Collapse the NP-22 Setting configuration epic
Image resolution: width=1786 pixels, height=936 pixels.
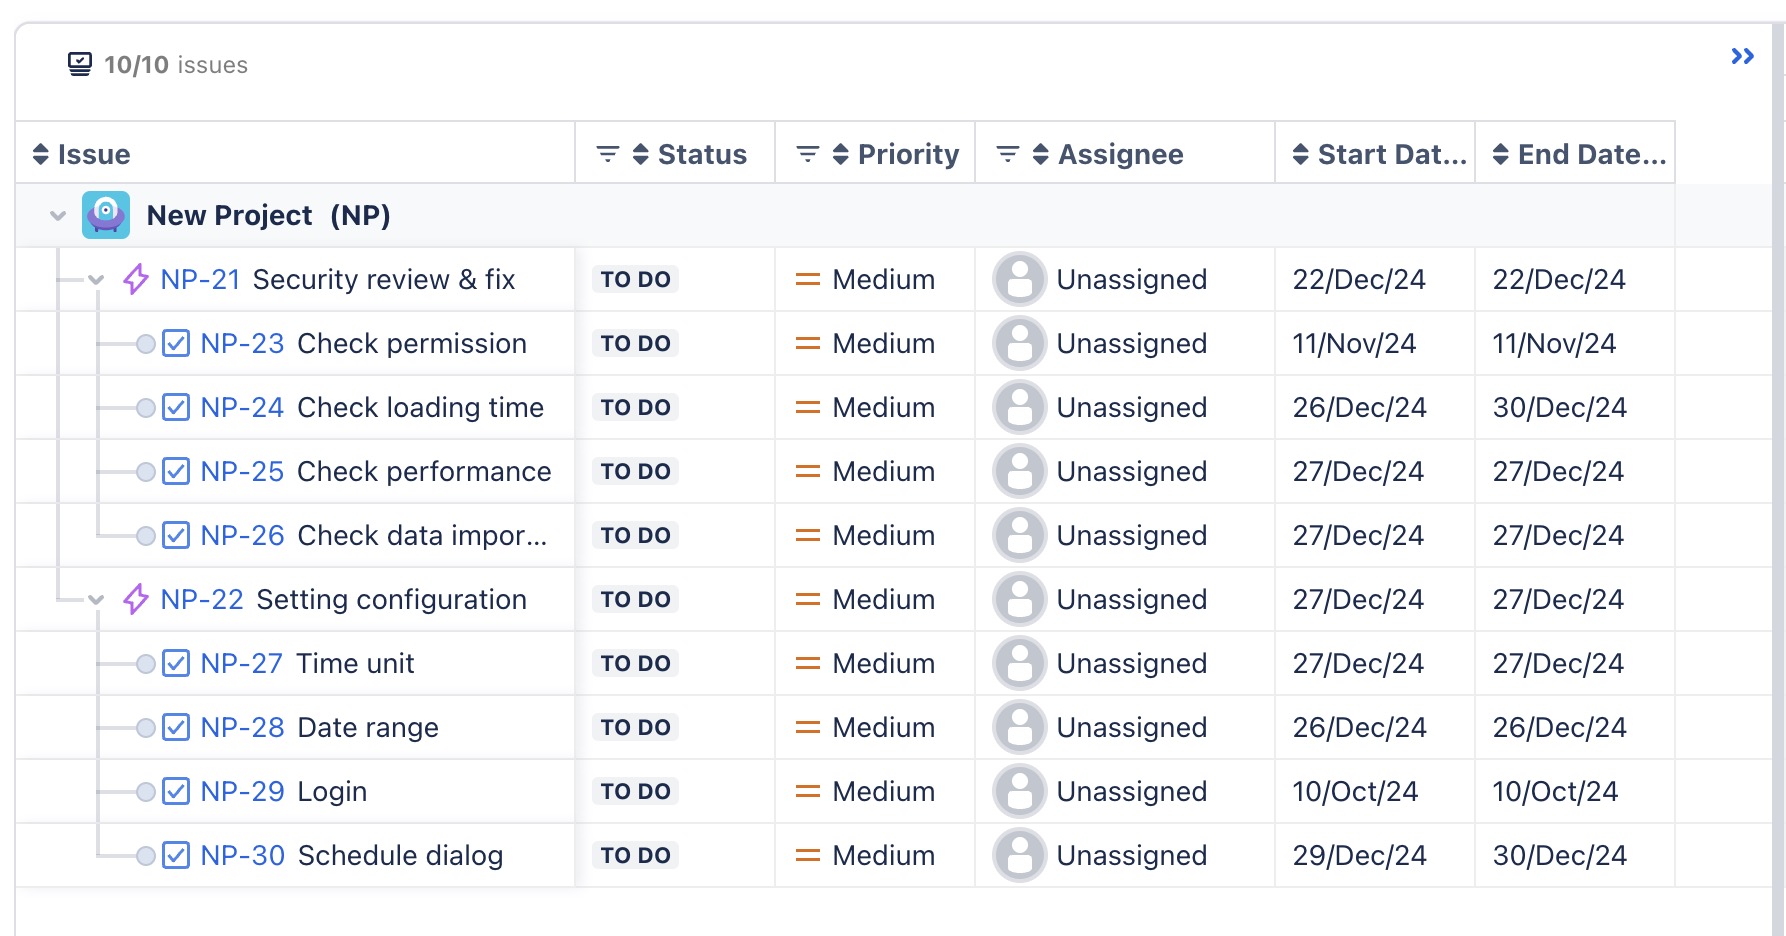pos(96,599)
